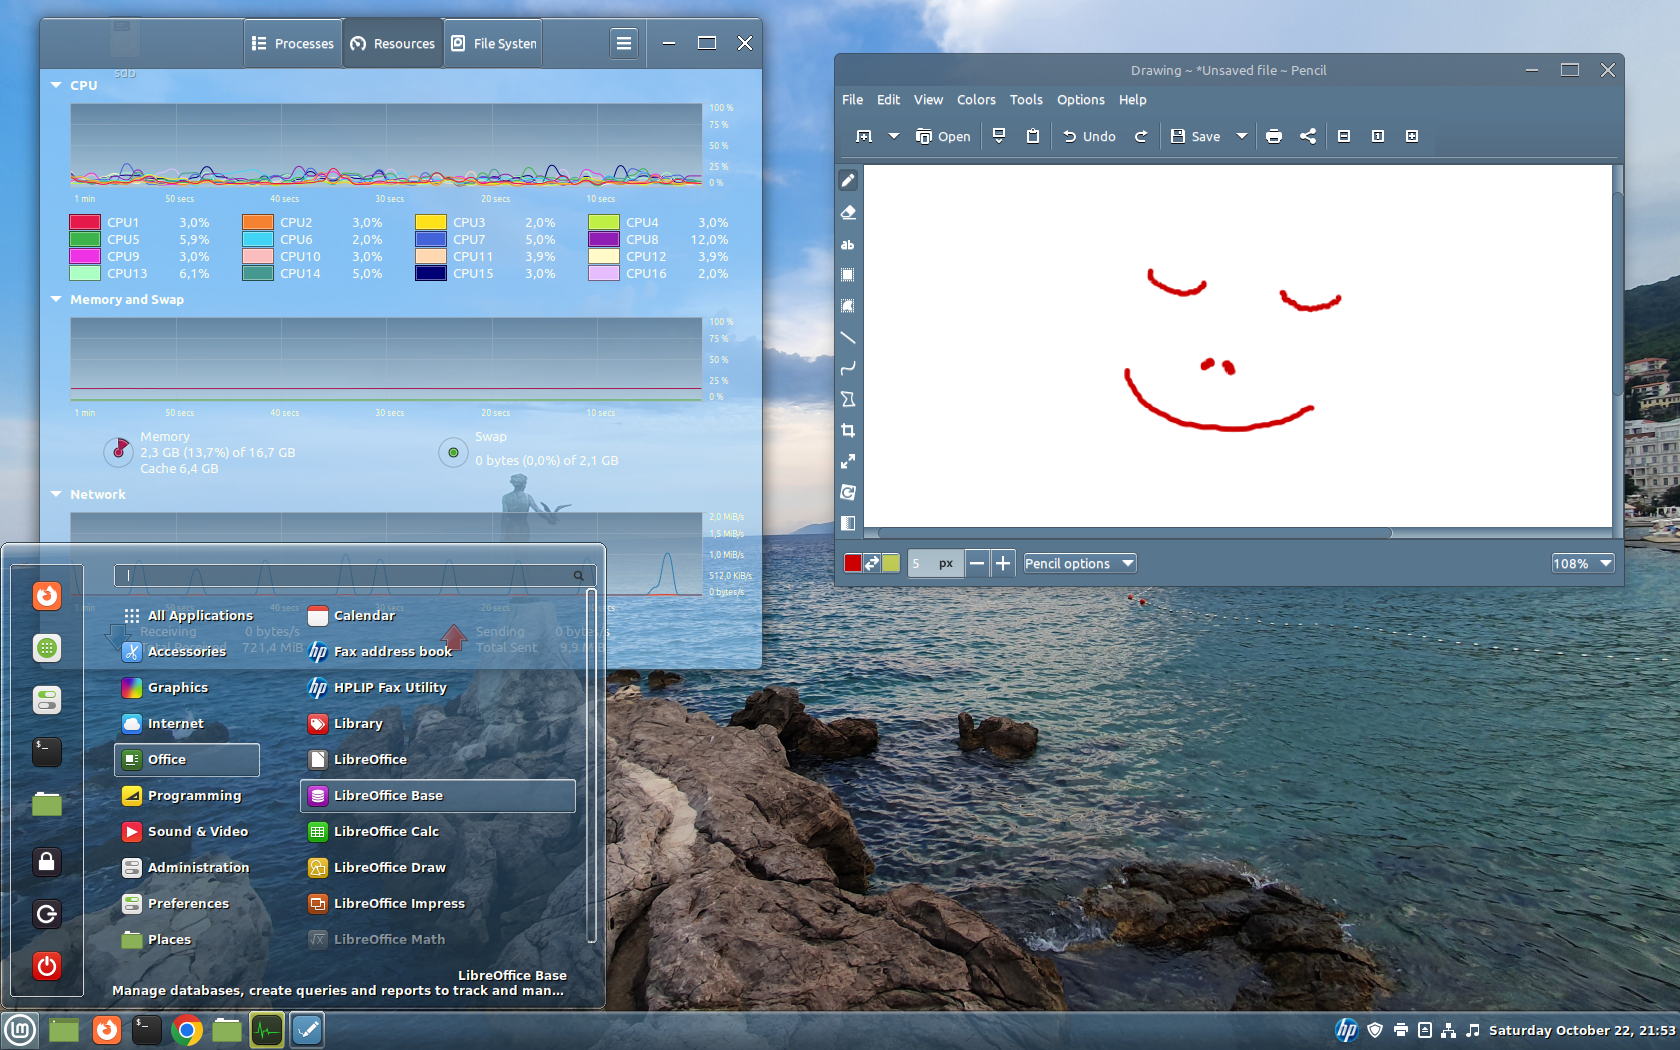1680x1050 pixels.
Task: Click the pencil size px field
Action: [936, 563]
